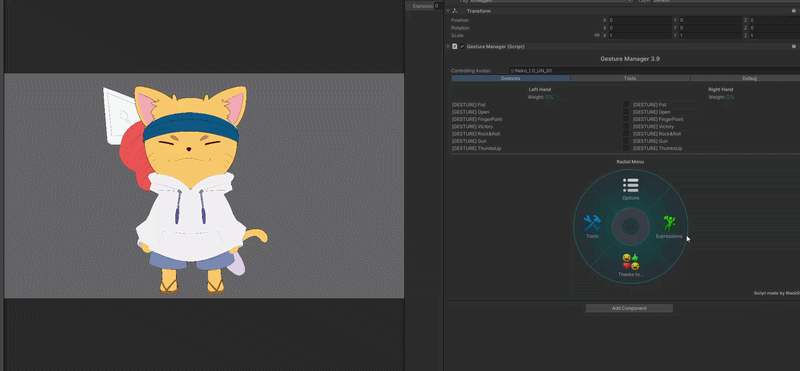The width and height of the screenshot is (800, 371).
Task: Switch to the Gestures tab
Action: [x=510, y=78]
